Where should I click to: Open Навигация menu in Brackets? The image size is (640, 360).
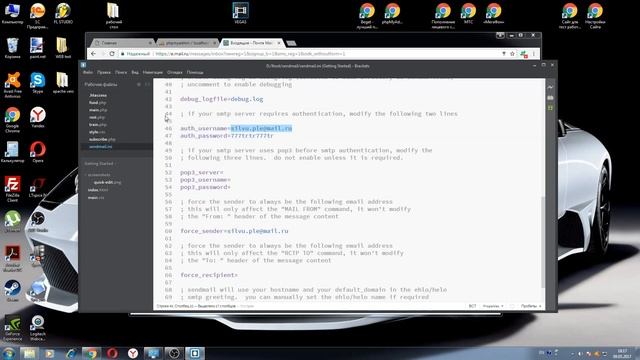click(x=153, y=72)
